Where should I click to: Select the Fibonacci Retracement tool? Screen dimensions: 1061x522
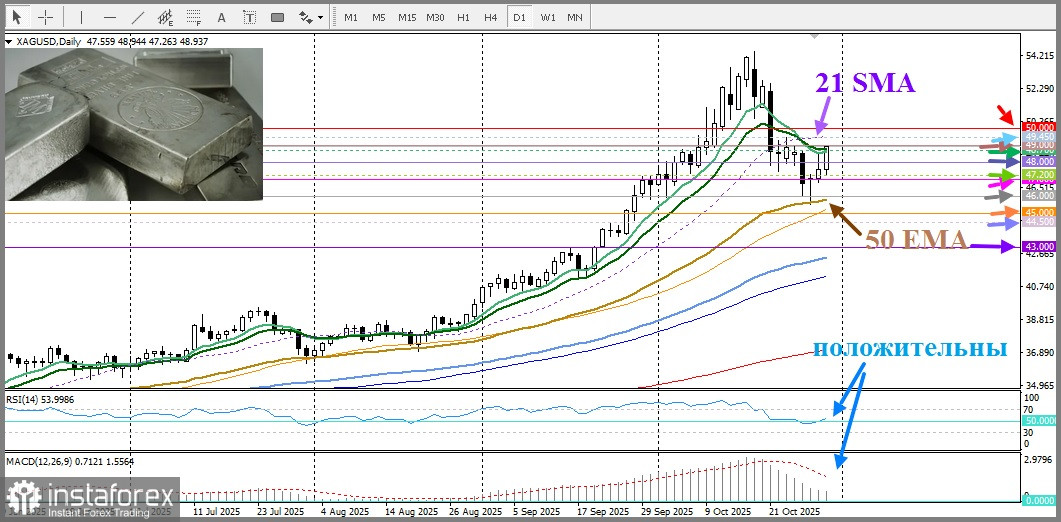click(194, 17)
